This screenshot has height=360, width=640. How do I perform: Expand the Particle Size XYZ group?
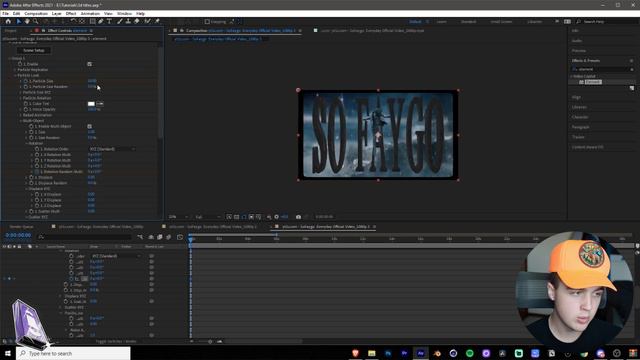[x=20, y=93]
